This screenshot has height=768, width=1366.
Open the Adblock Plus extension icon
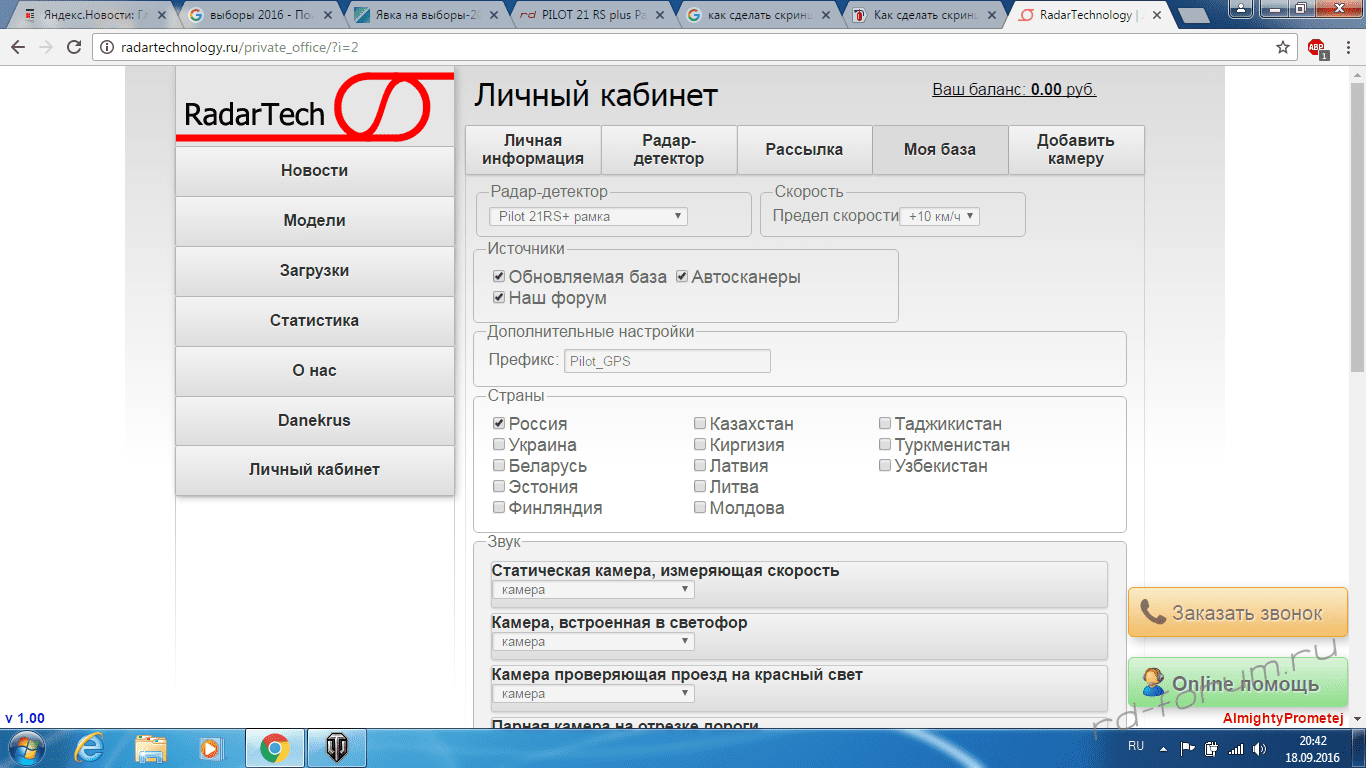pos(1316,48)
